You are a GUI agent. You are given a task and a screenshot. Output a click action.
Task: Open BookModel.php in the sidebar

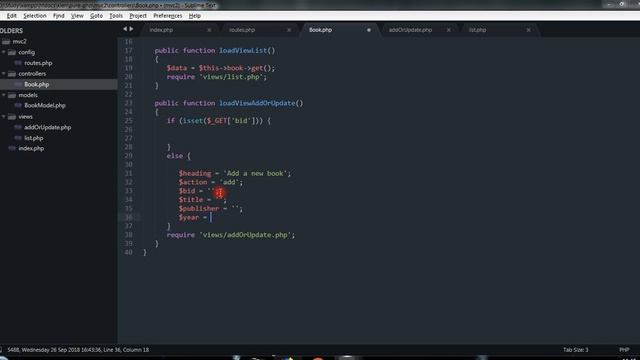[44, 105]
